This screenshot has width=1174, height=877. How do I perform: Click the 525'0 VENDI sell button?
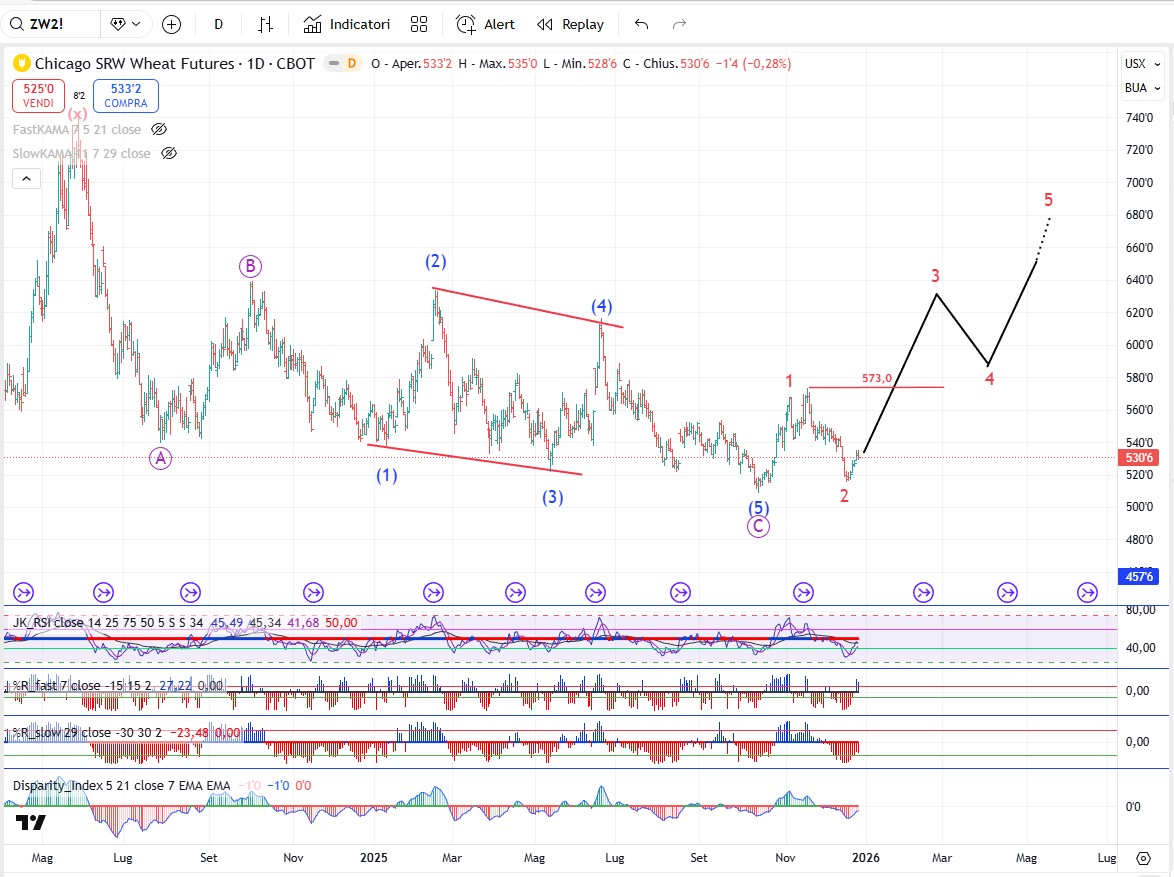pos(38,96)
